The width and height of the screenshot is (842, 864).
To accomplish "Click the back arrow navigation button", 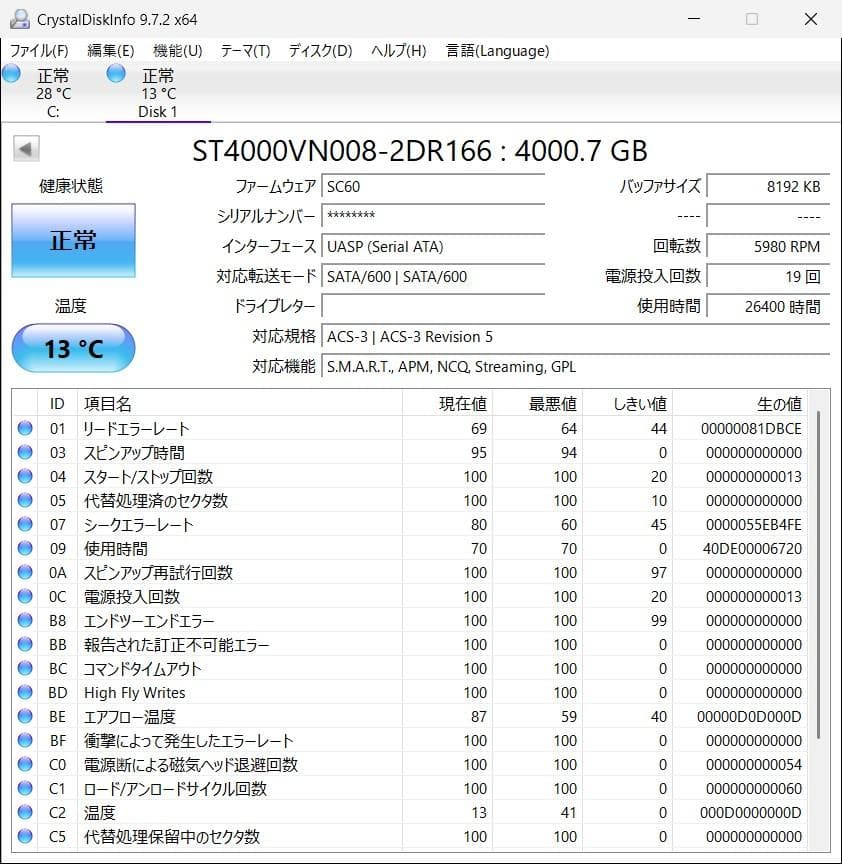I will [25, 148].
